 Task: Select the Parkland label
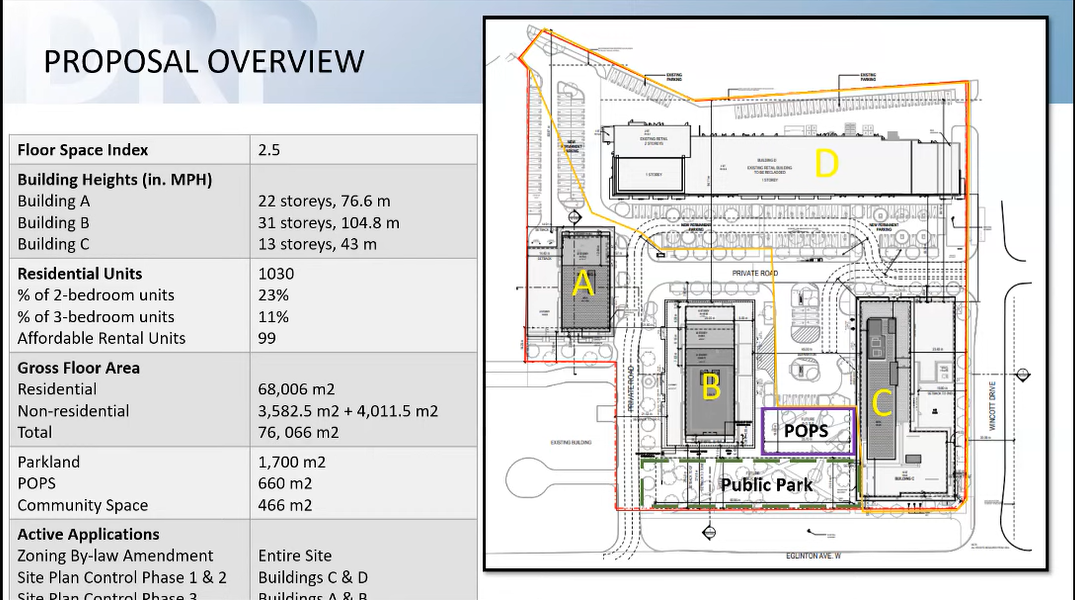point(49,462)
